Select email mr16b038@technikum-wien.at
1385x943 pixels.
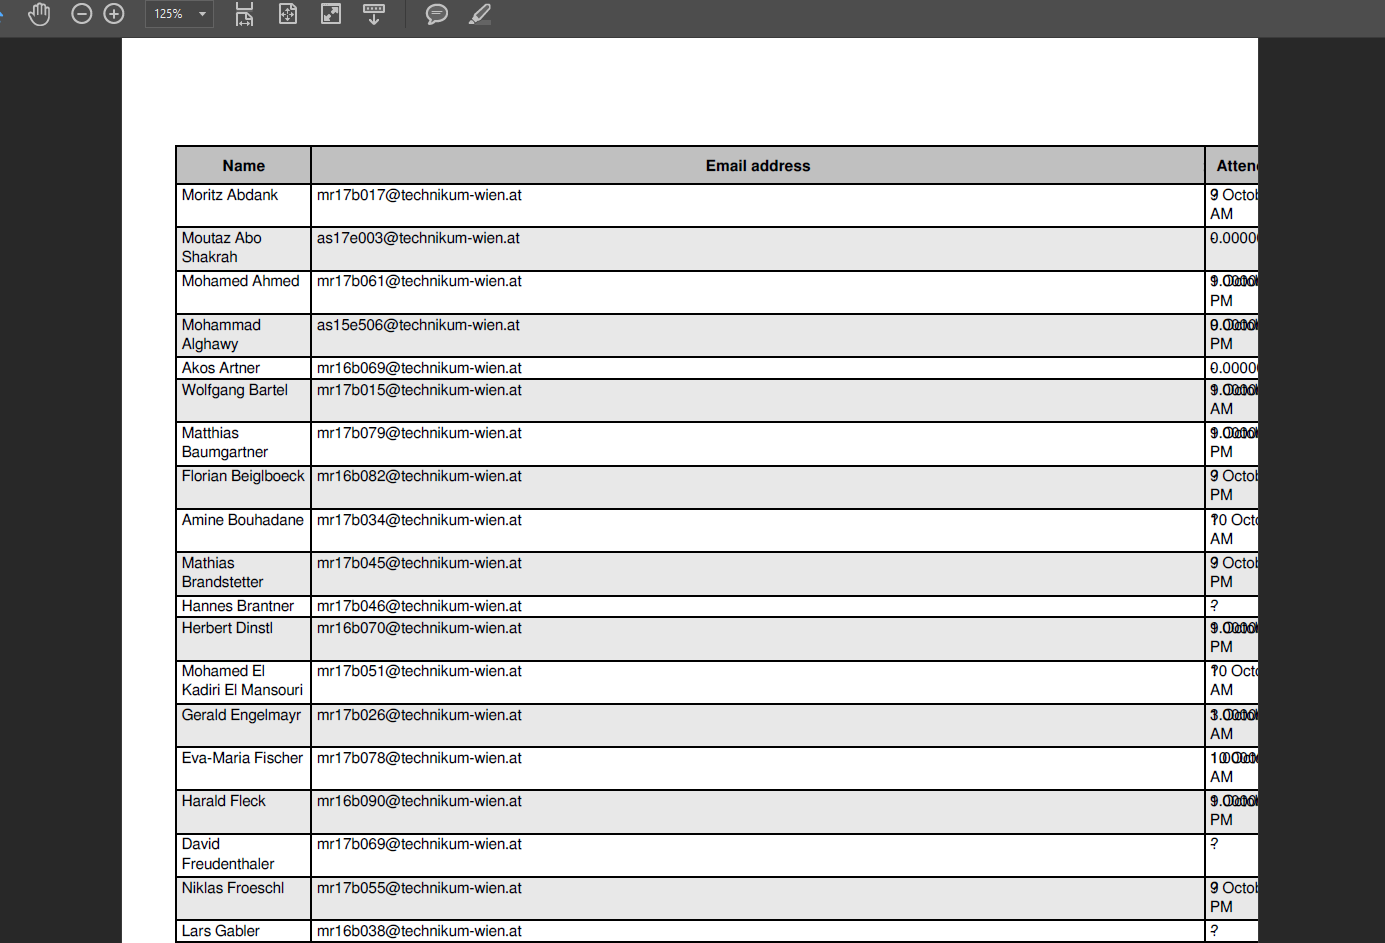pos(419,931)
